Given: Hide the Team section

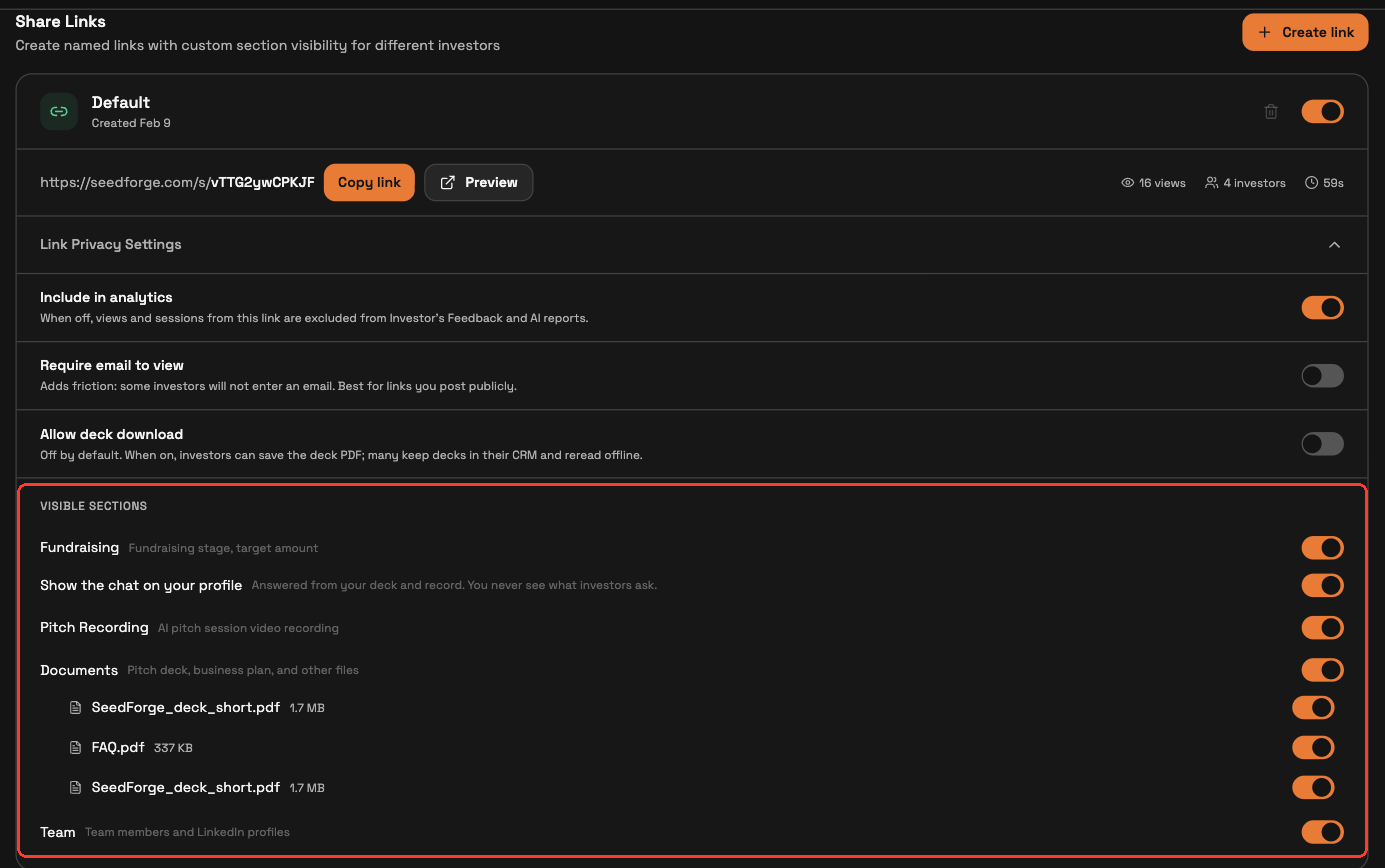Looking at the screenshot, I should pos(1322,832).
